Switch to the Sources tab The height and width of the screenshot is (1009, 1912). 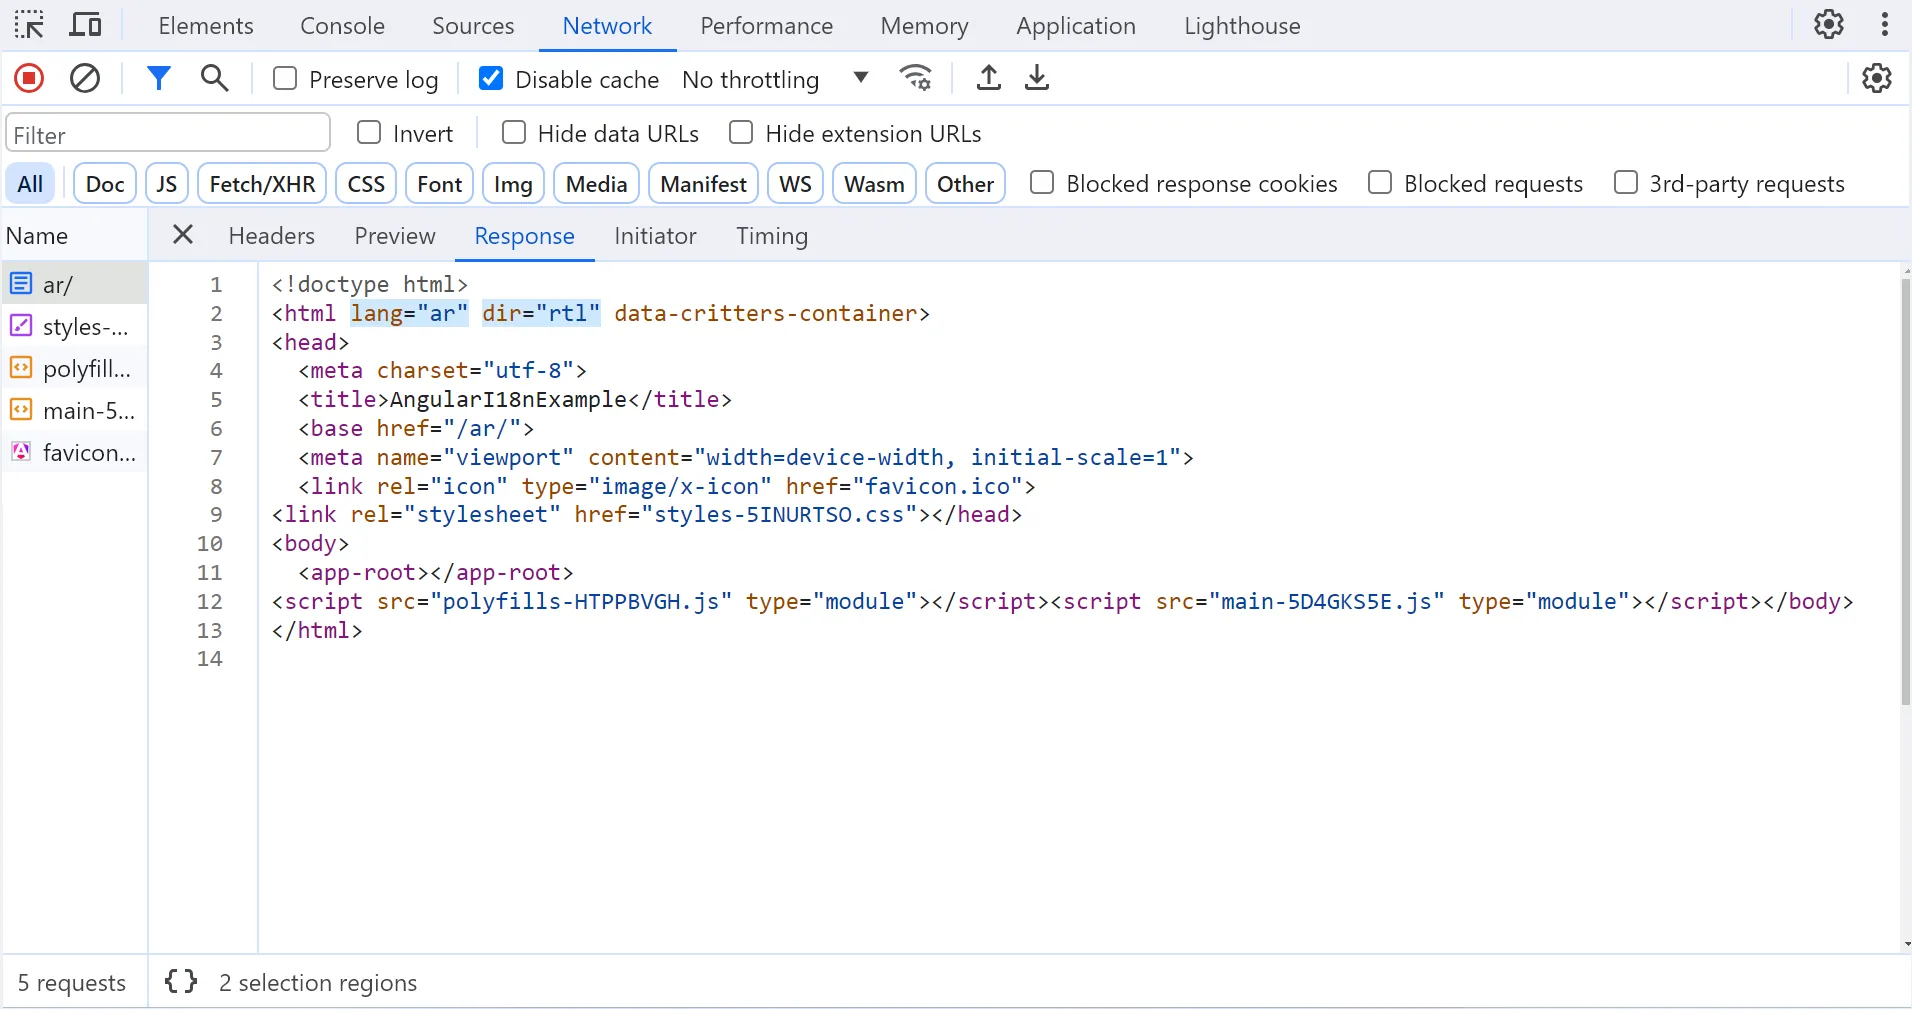tap(473, 26)
